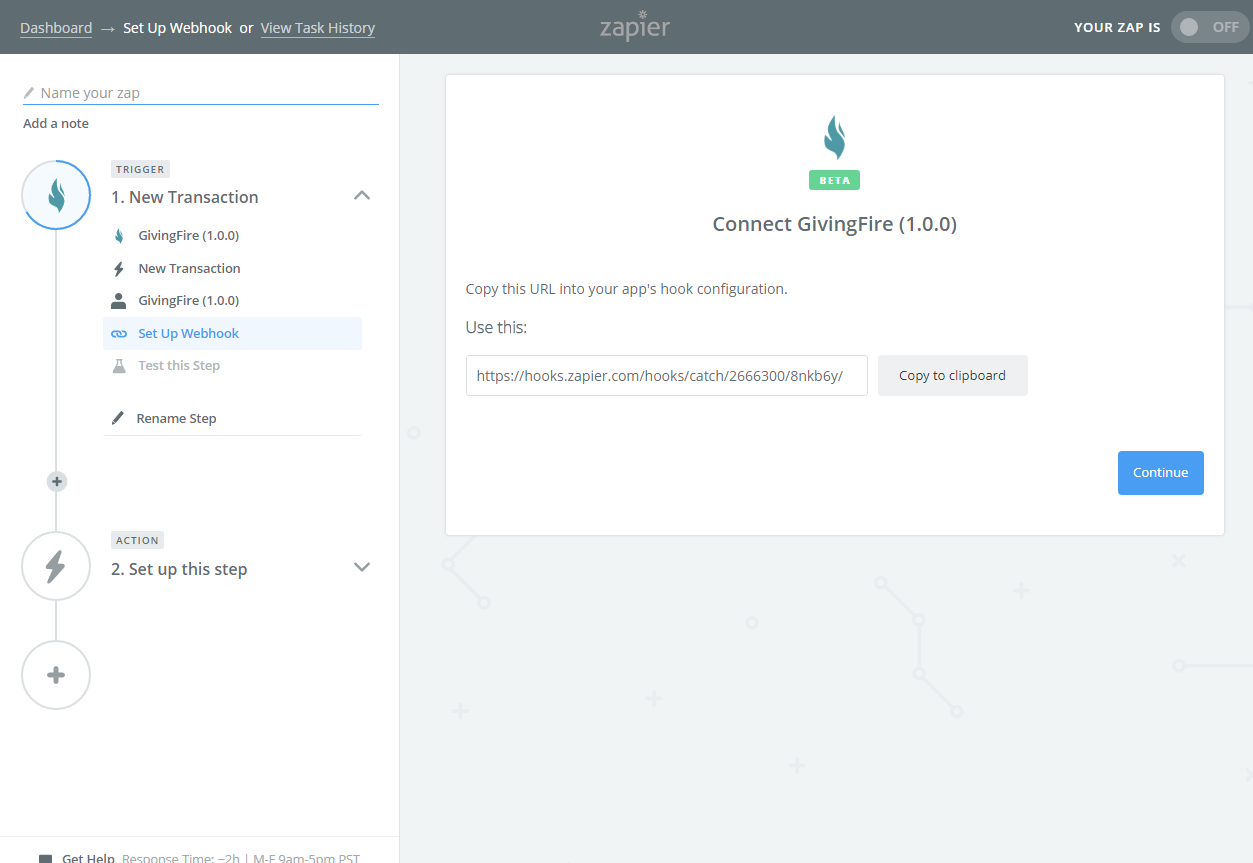Click the GivingFire flame trigger circle icon

point(56,195)
